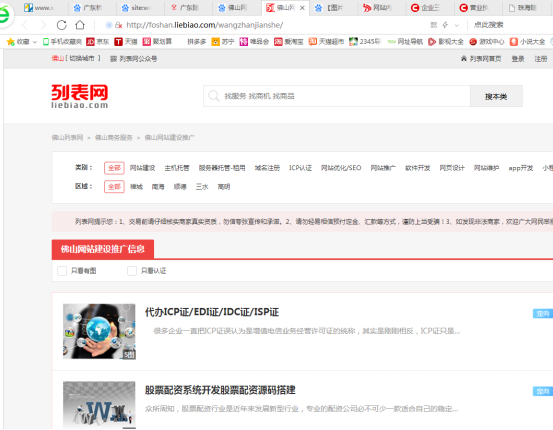553x430 pixels.
Task: Filter category by 软件开发
Action: tap(418, 168)
